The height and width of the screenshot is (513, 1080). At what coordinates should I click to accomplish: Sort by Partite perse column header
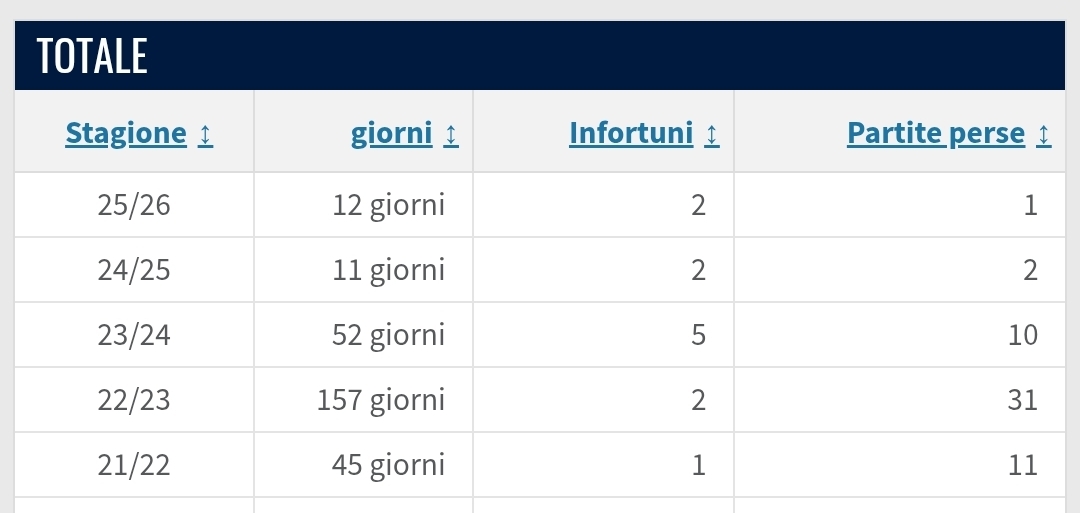[936, 134]
